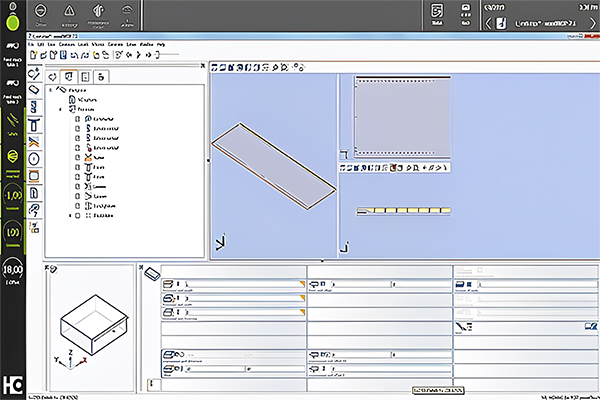Toggle checkbox of the first processing tree item
Image resolution: width=600 pixels, height=400 pixels.
[x=76, y=119]
